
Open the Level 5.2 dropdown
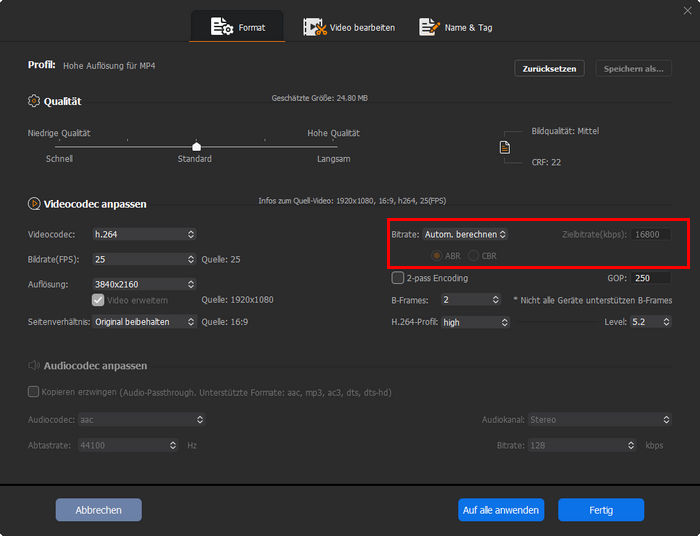pos(651,322)
